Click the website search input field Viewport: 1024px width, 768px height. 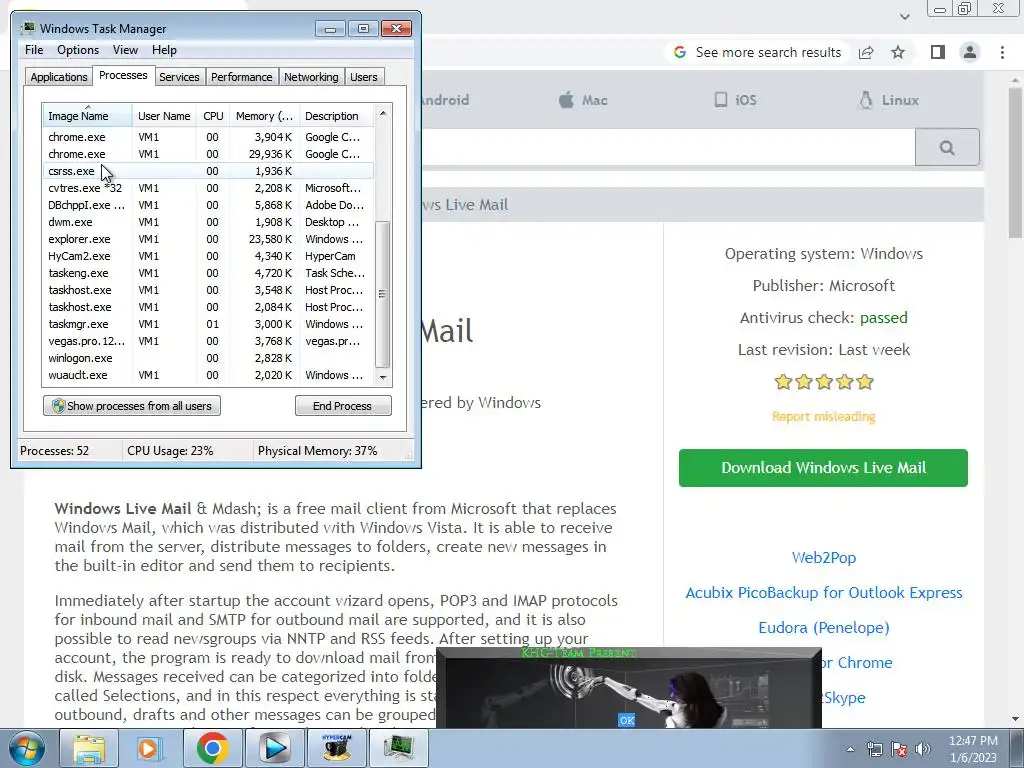click(x=668, y=147)
